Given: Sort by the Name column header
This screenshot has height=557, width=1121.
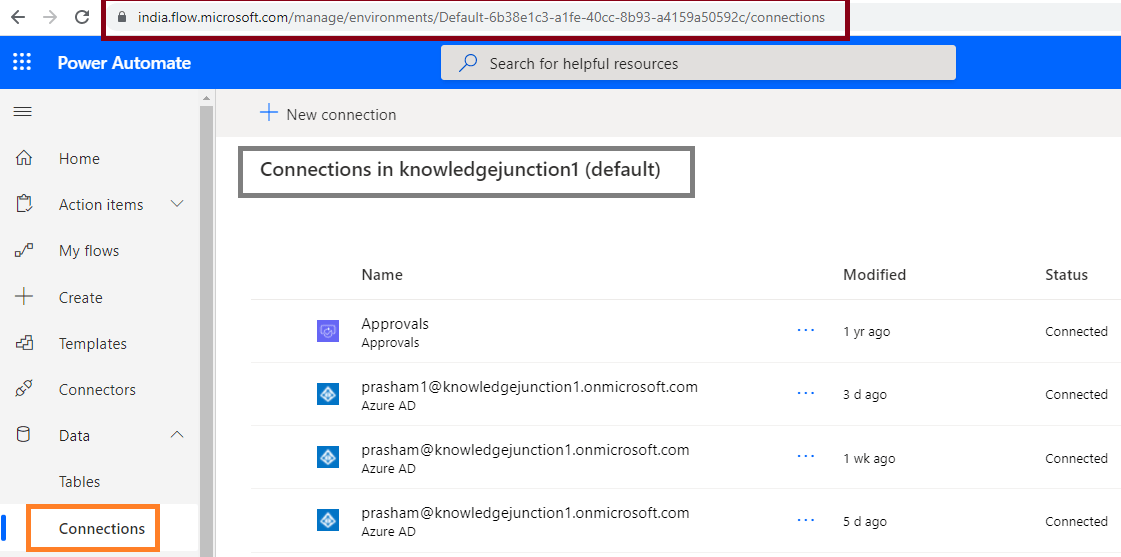Looking at the screenshot, I should 382,275.
